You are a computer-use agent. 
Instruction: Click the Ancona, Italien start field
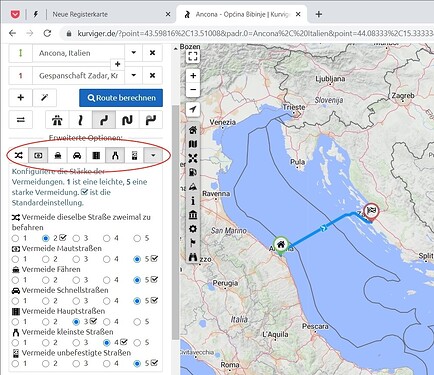(x=78, y=53)
